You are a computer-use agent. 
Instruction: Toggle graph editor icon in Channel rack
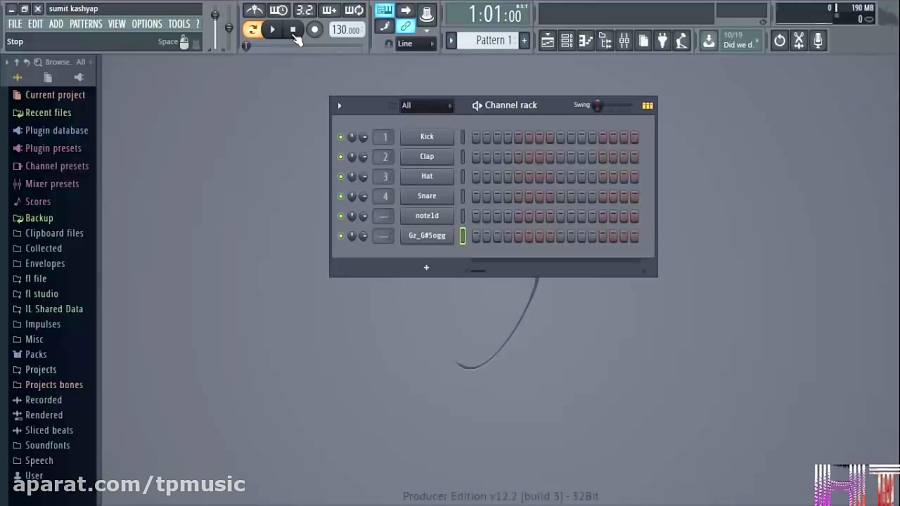click(647, 106)
